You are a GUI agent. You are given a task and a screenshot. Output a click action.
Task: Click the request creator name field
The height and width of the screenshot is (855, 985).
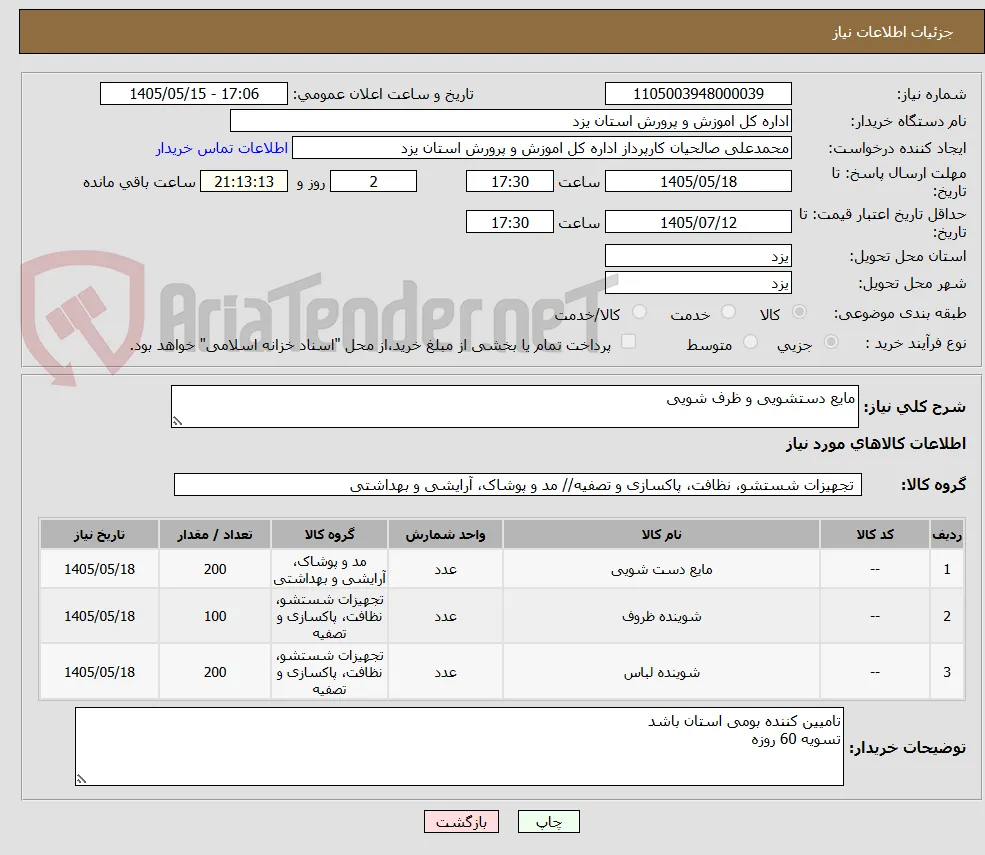click(x=541, y=148)
